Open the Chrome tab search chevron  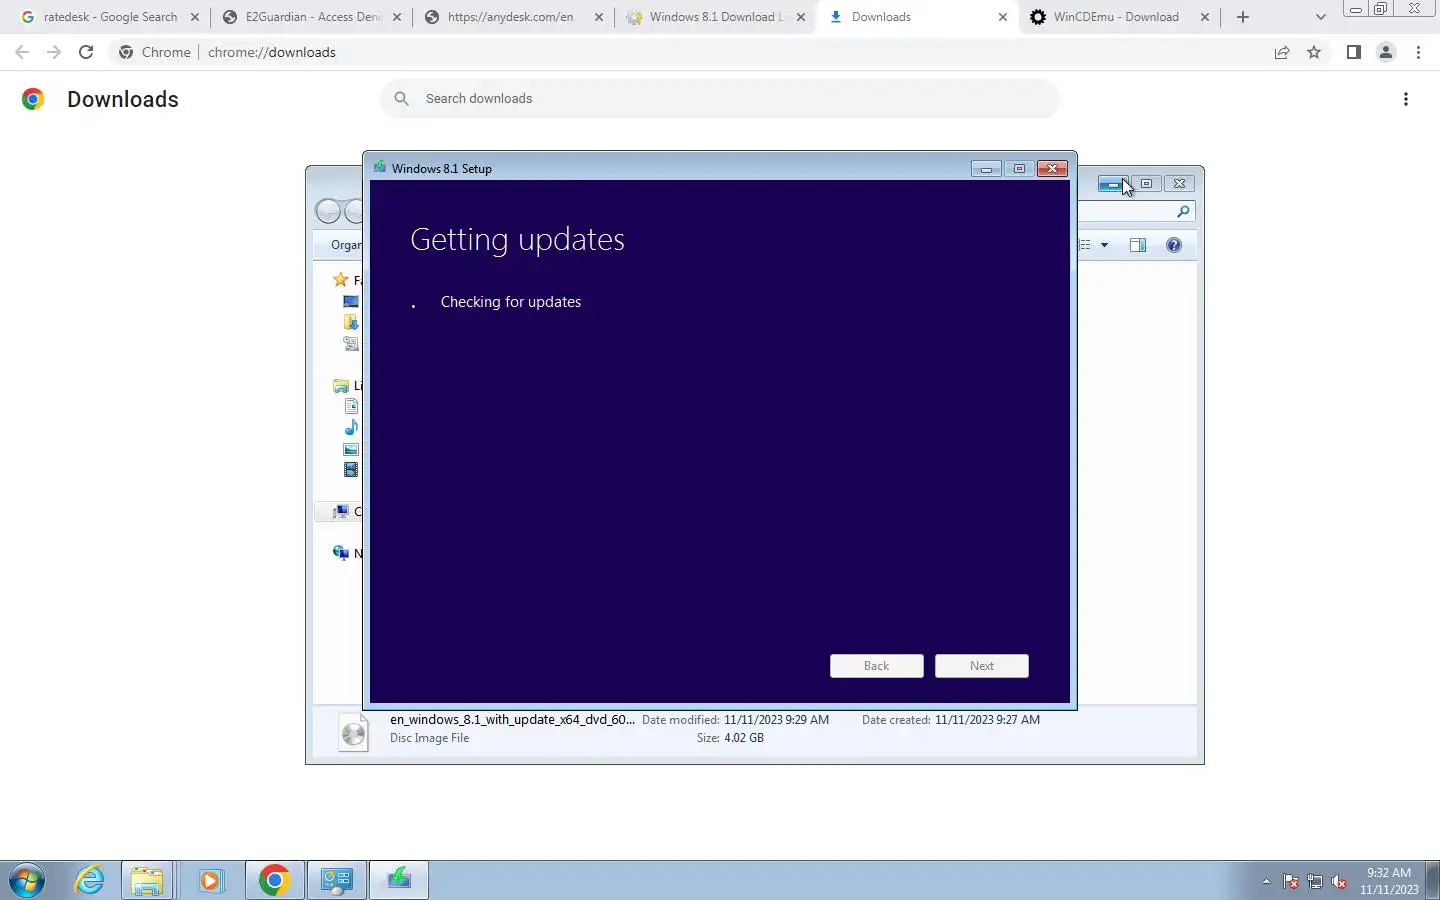[x=1320, y=17]
